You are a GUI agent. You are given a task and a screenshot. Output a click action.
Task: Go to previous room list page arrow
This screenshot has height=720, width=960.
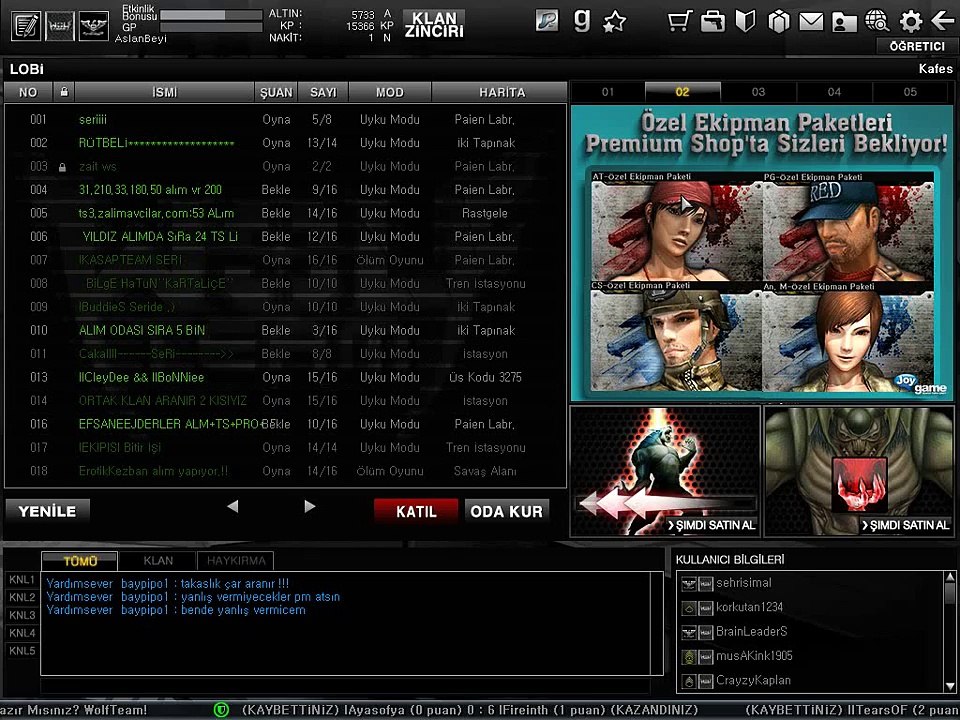pos(232,506)
